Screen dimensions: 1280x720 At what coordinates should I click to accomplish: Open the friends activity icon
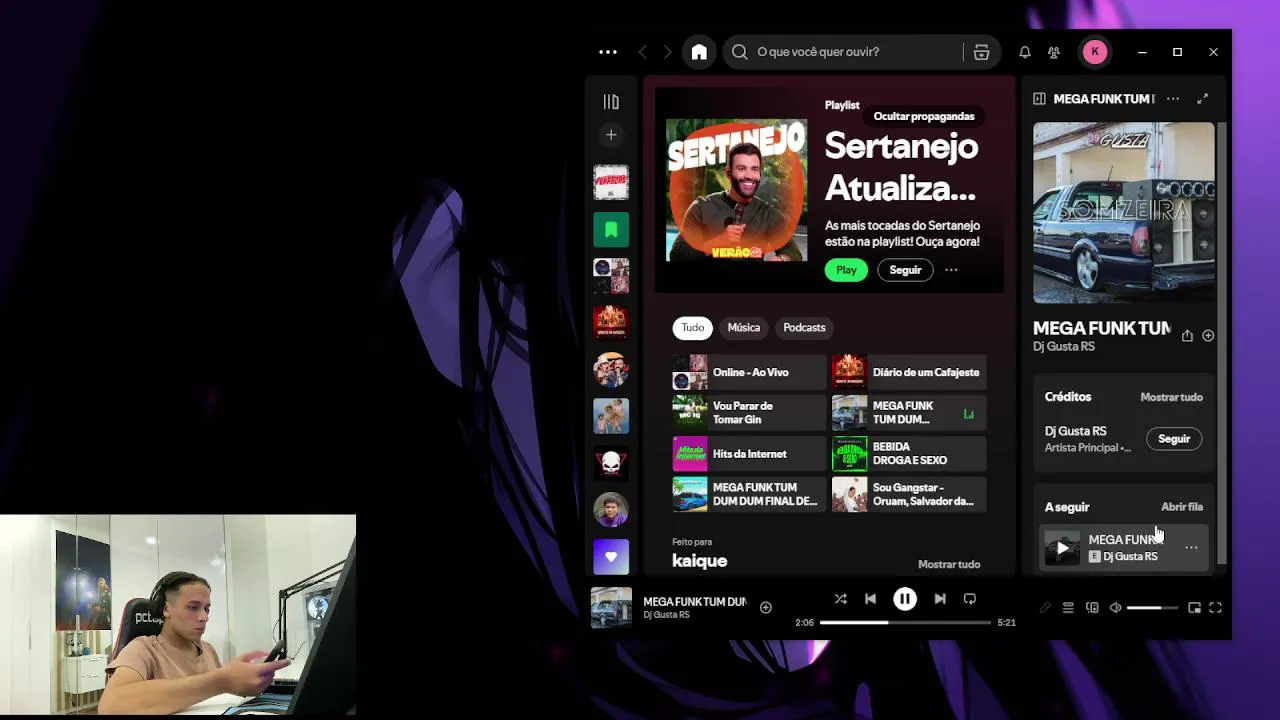[1054, 52]
